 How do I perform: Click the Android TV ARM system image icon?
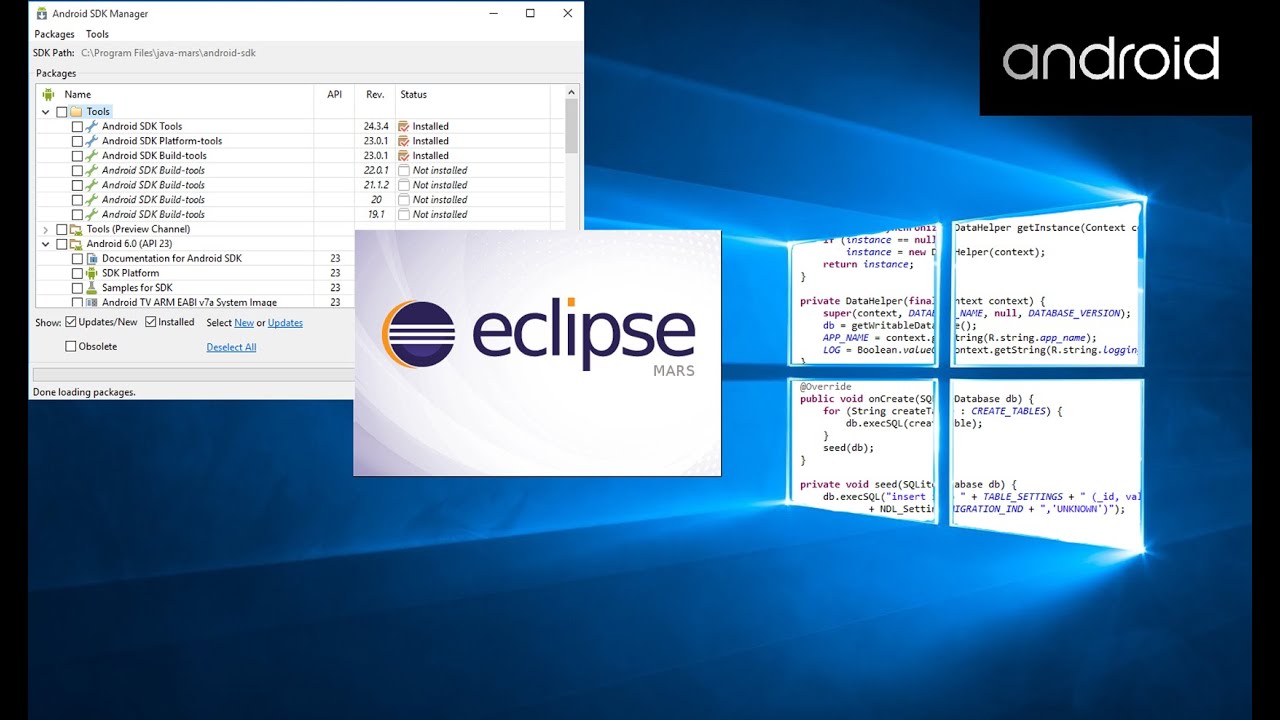point(92,302)
